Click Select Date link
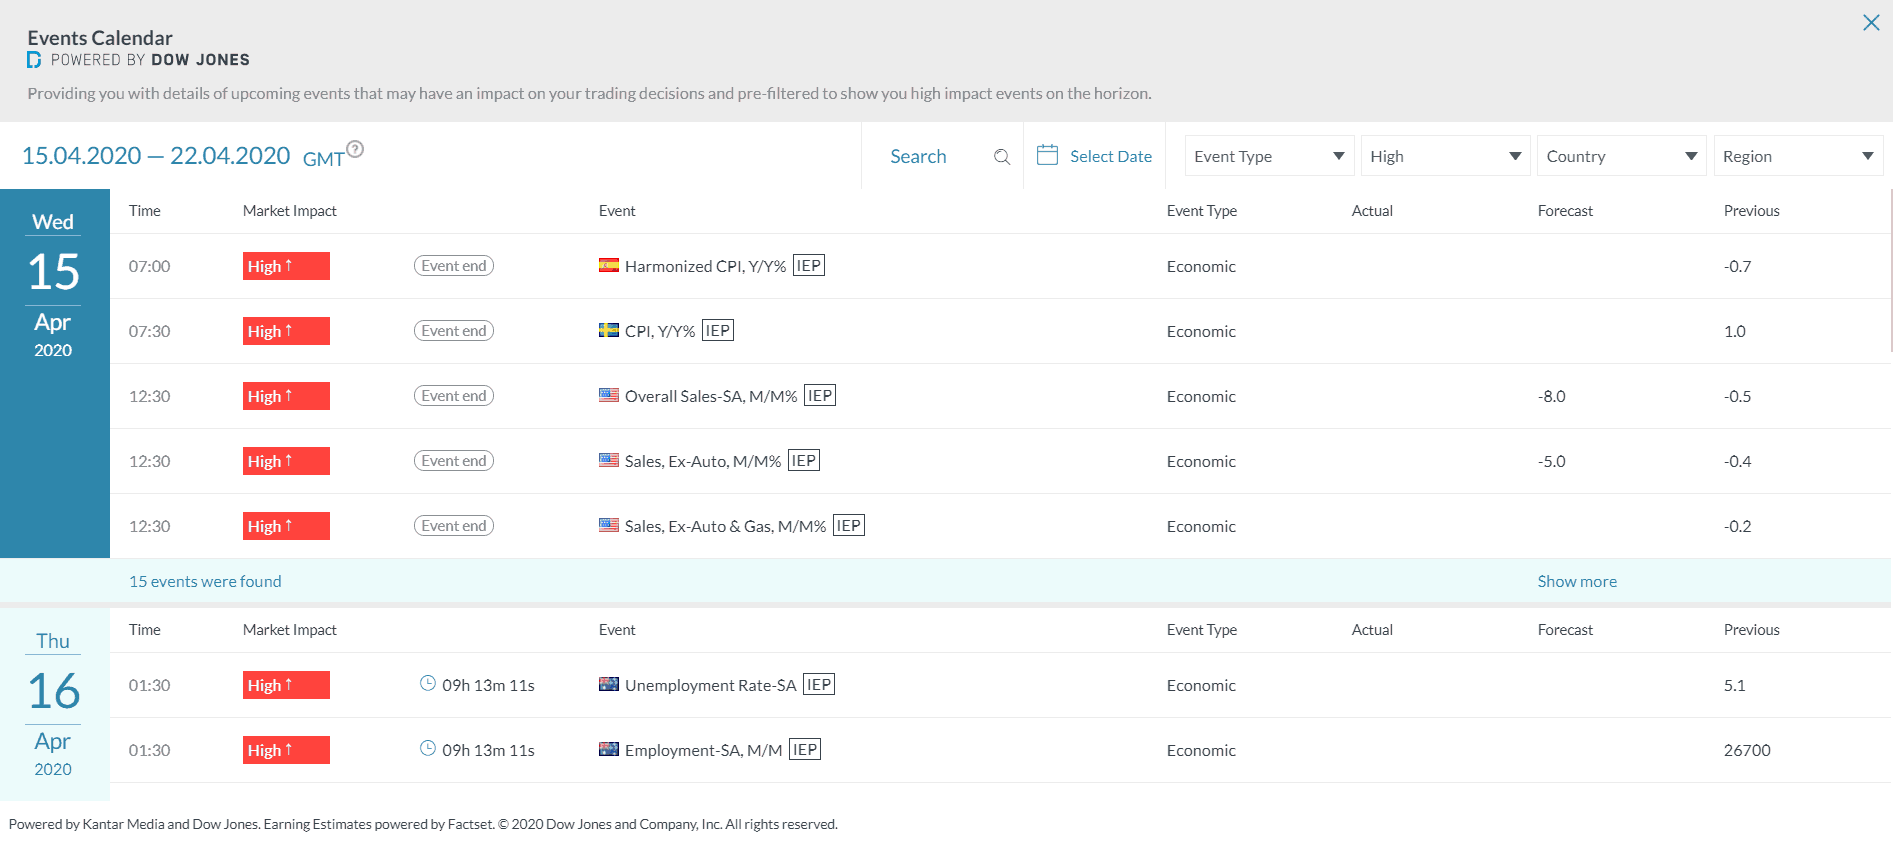 click(1111, 156)
